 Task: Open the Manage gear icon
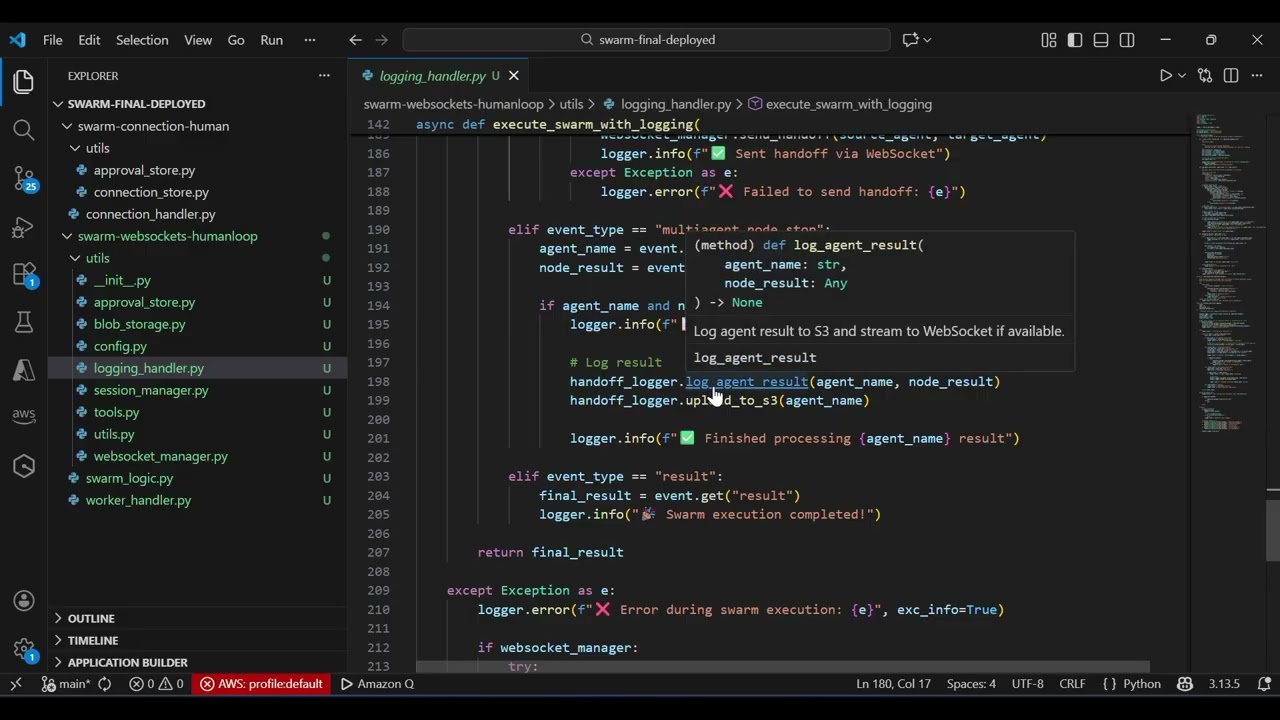tap(24, 649)
